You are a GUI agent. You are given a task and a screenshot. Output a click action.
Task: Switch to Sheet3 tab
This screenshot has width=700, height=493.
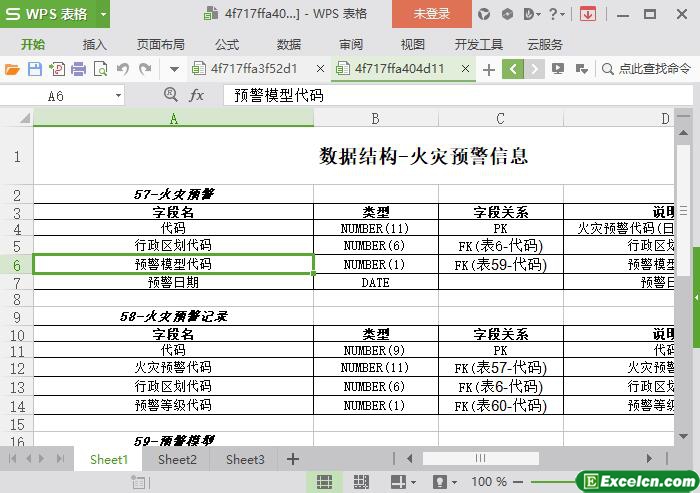point(245,460)
